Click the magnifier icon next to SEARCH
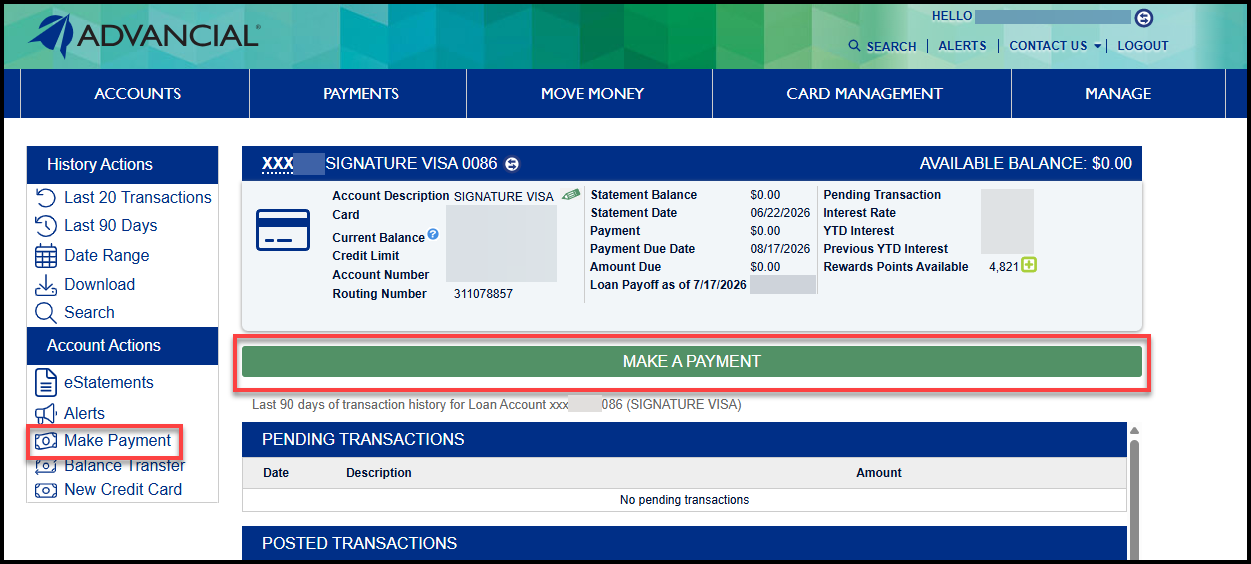The width and height of the screenshot is (1251, 564). tap(854, 46)
